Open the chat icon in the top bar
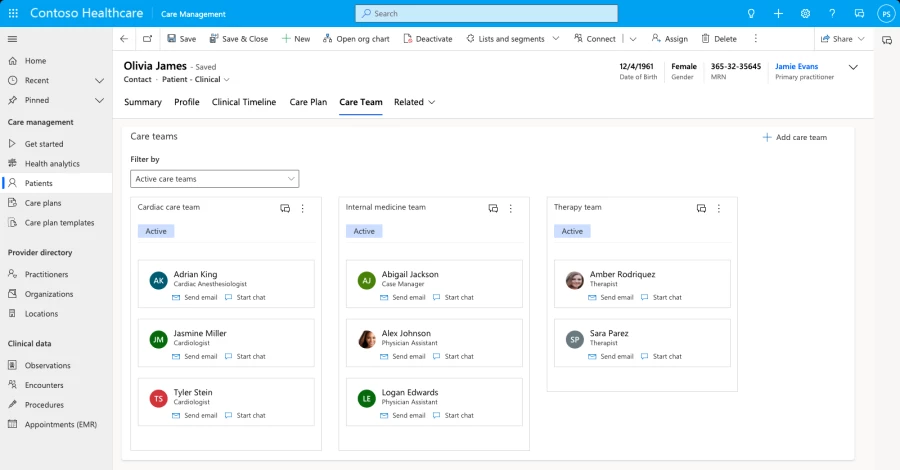 pos(859,13)
